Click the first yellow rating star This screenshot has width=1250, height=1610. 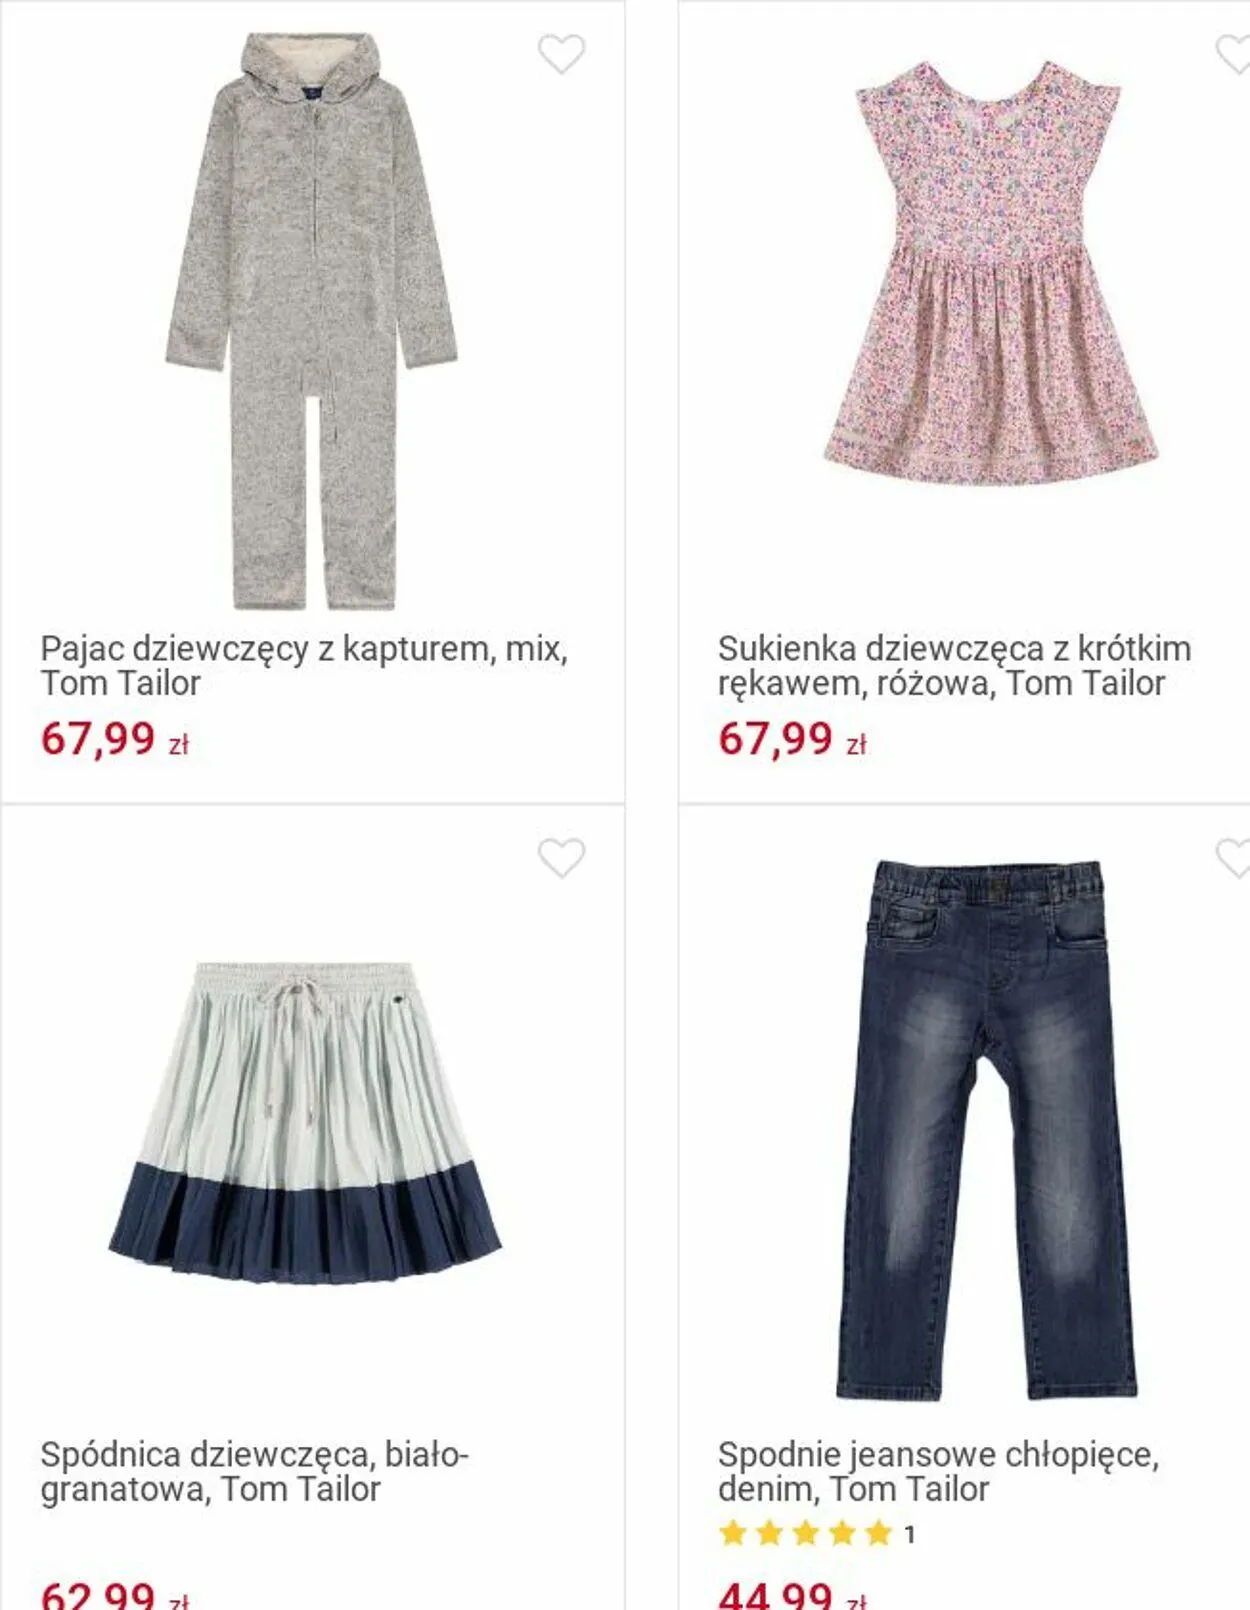click(733, 1533)
